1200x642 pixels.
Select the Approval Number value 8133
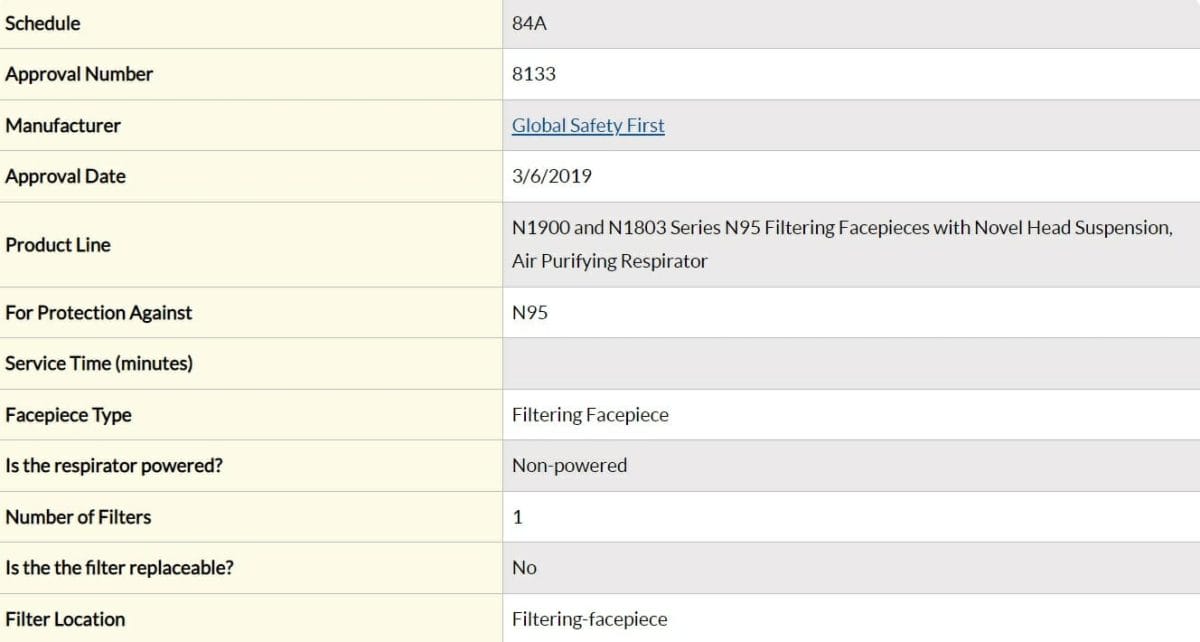point(533,75)
